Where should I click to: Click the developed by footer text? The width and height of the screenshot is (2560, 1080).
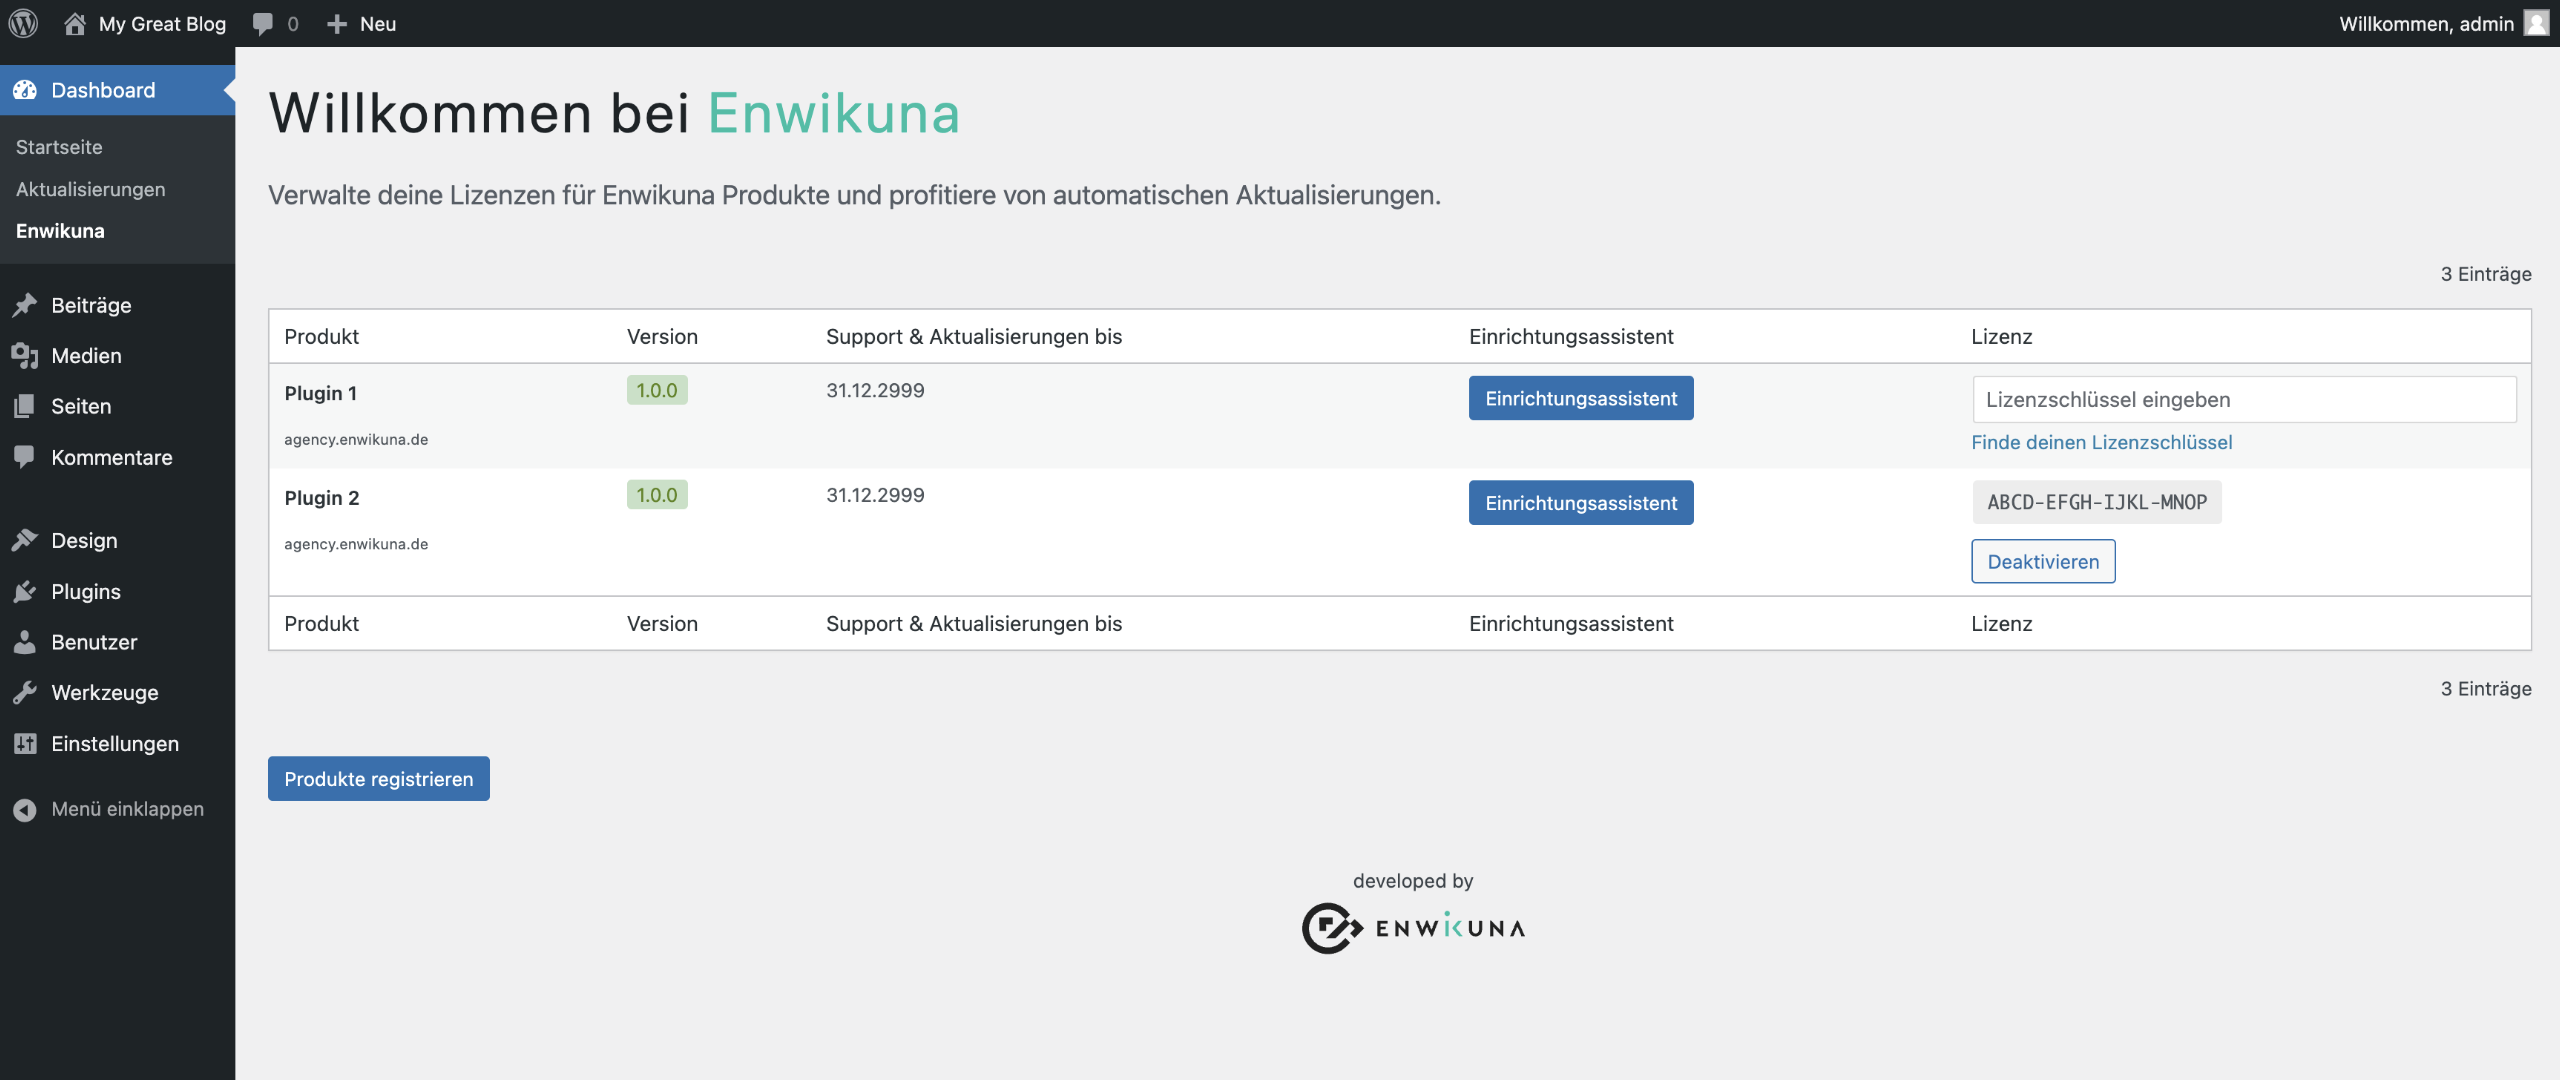tap(1413, 881)
